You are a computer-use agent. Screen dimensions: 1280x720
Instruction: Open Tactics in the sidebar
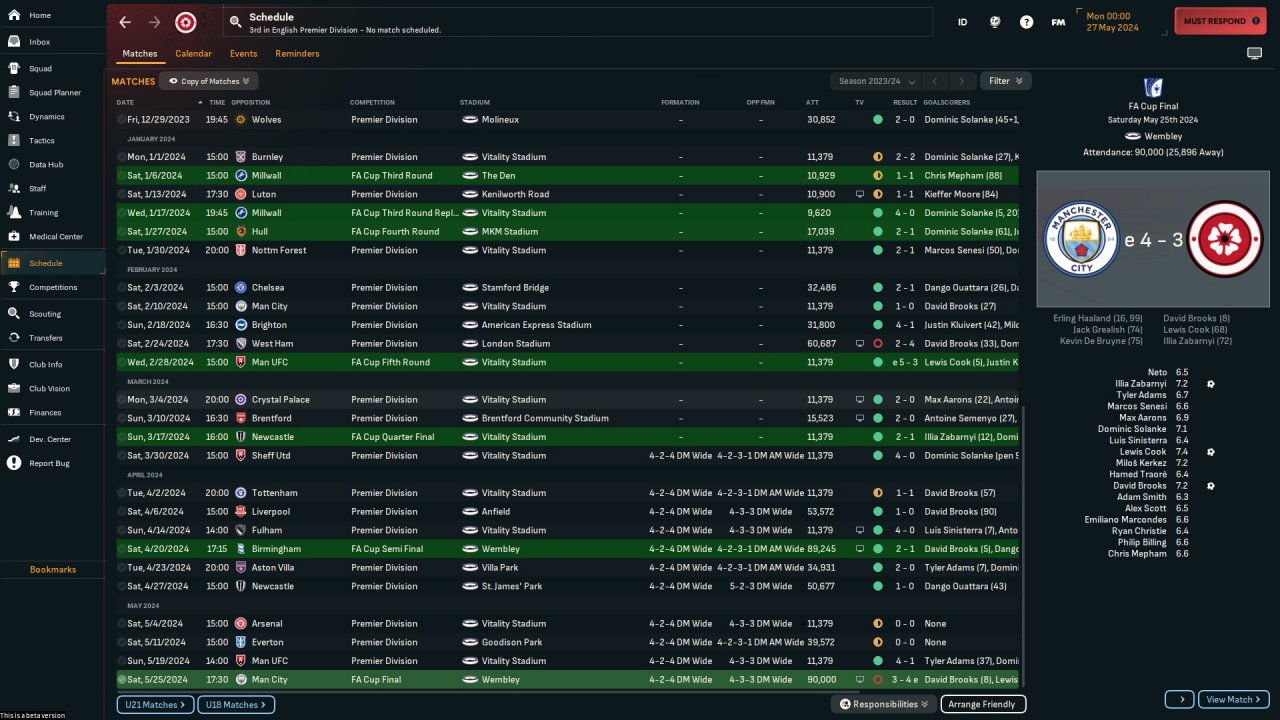point(53,140)
